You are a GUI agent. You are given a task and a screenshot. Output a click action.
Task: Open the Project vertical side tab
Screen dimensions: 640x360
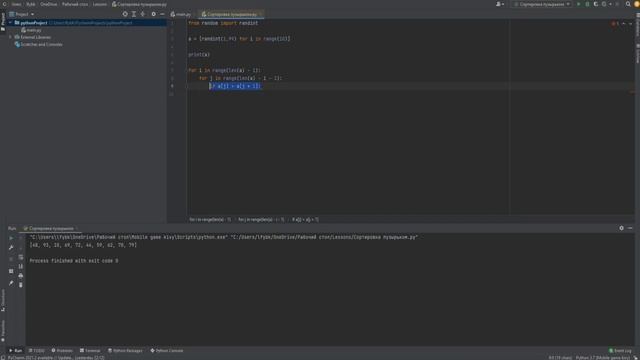3,22
